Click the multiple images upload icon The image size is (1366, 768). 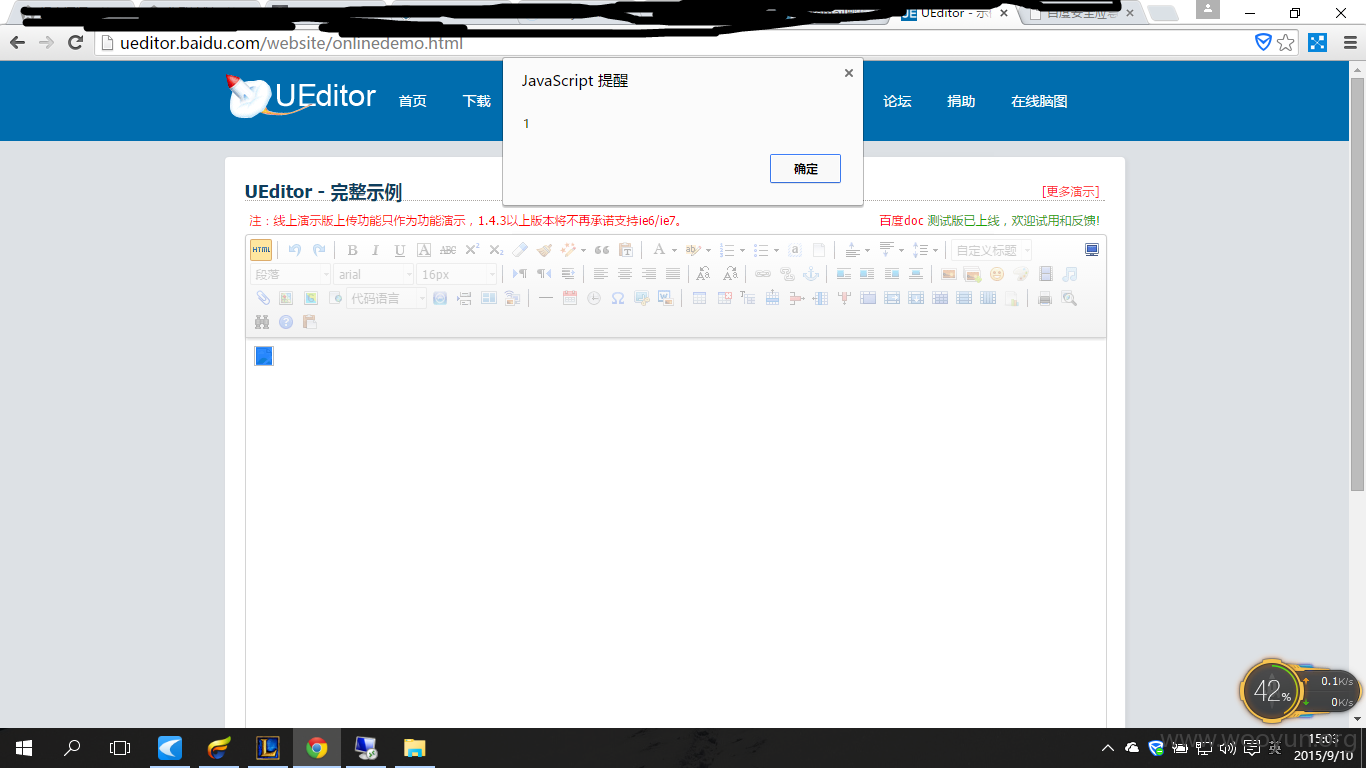[x=973, y=274]
